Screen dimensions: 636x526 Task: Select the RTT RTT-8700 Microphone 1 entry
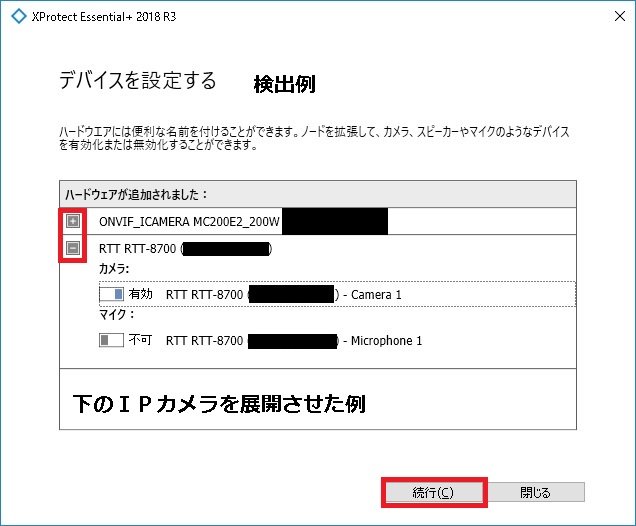(294, 341)
